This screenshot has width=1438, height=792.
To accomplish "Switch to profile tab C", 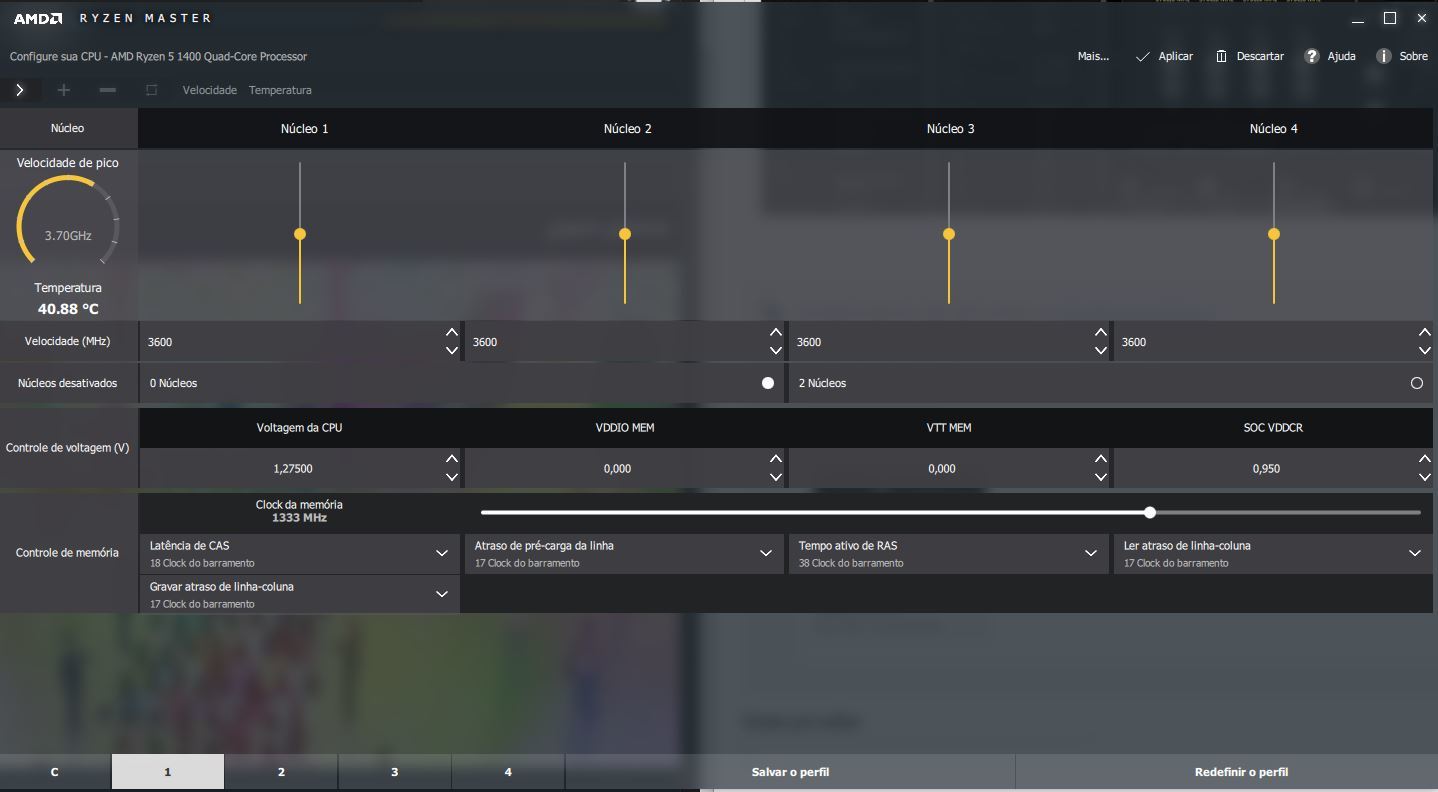I will (x=55, y=772).
